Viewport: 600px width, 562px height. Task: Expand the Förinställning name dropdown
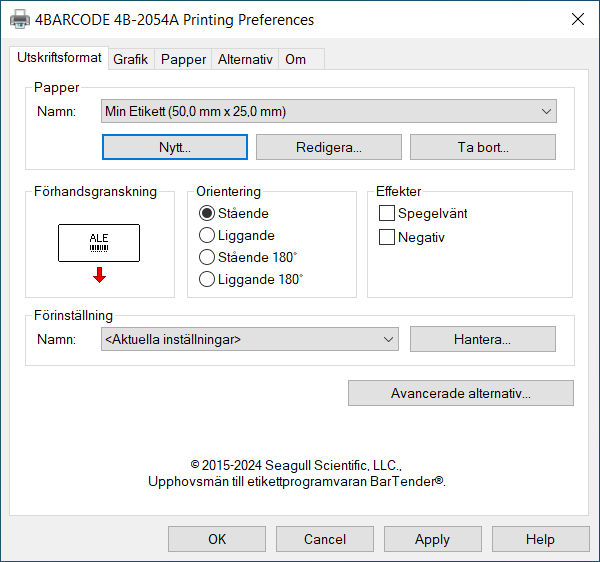250,340
